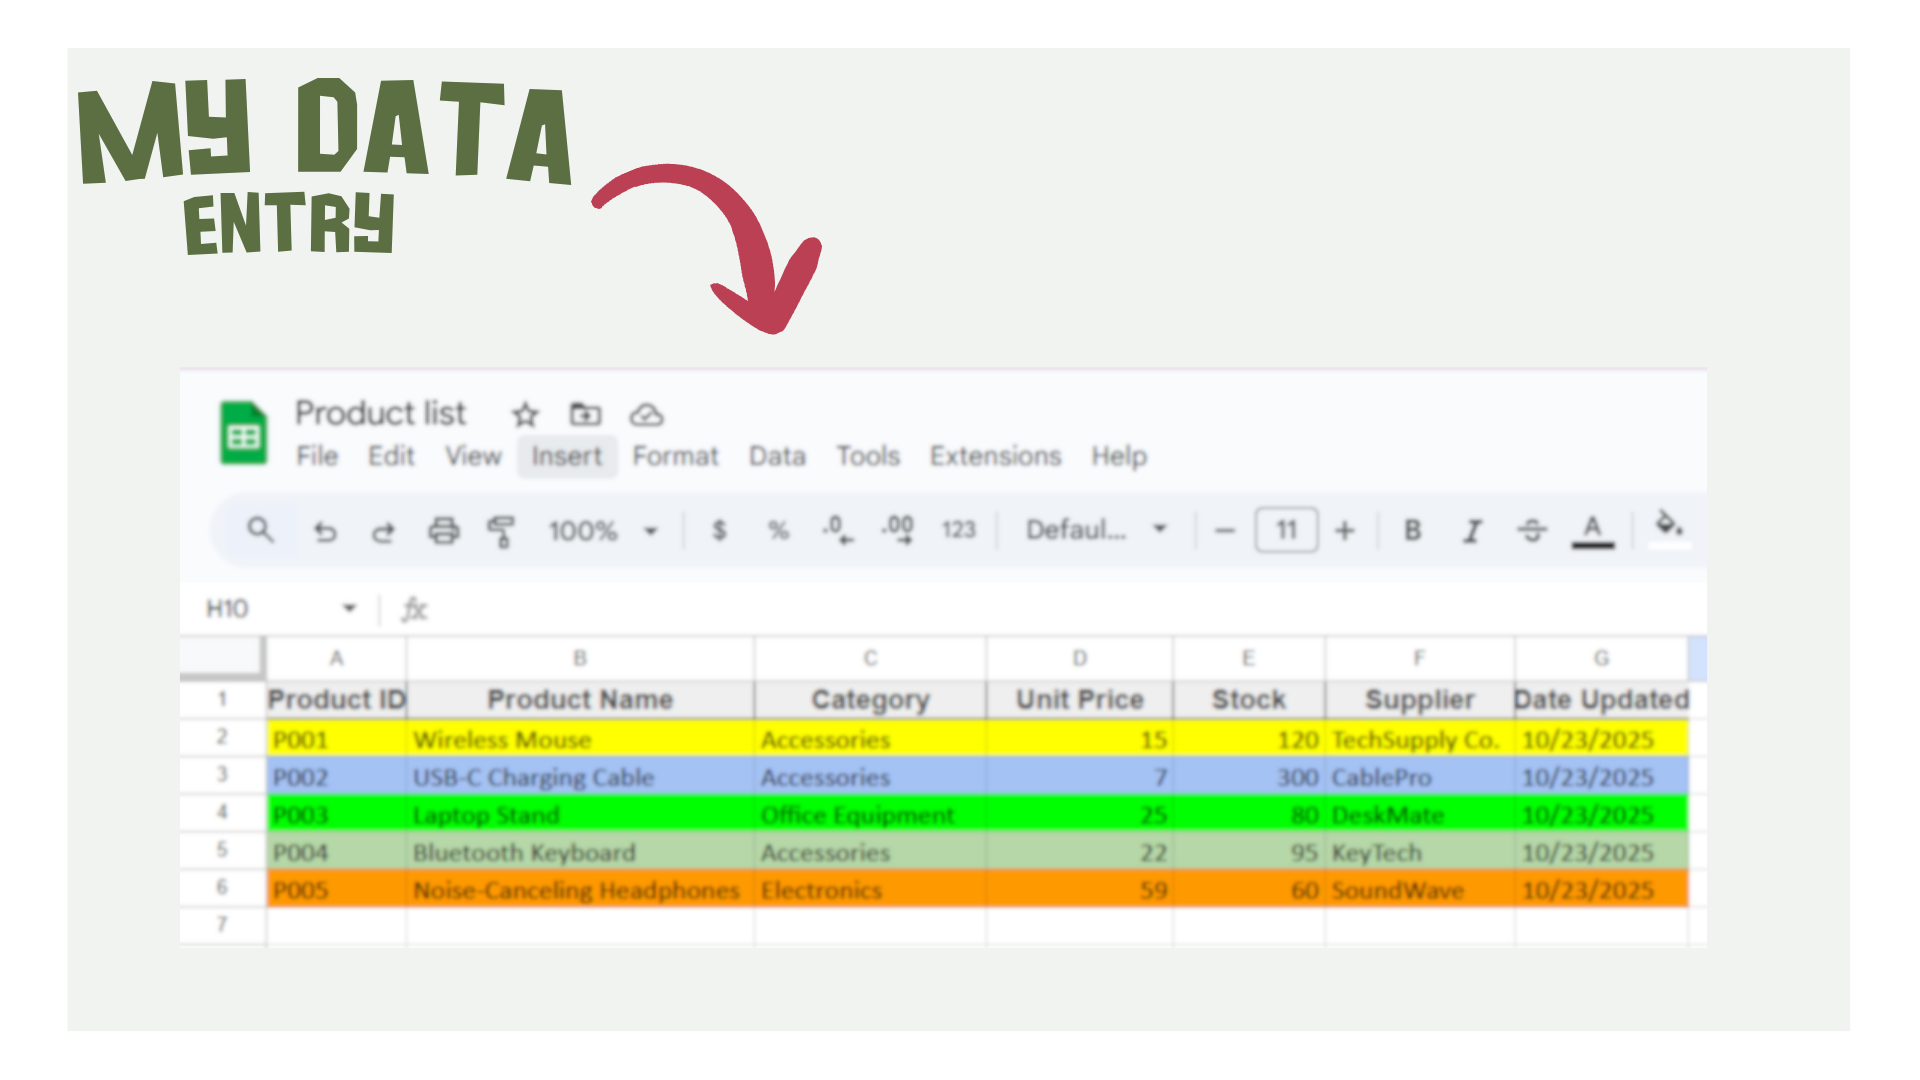Click the font size 11 field
The width and height of the screenshot is (1920, 1080).
click(1286, 530)
